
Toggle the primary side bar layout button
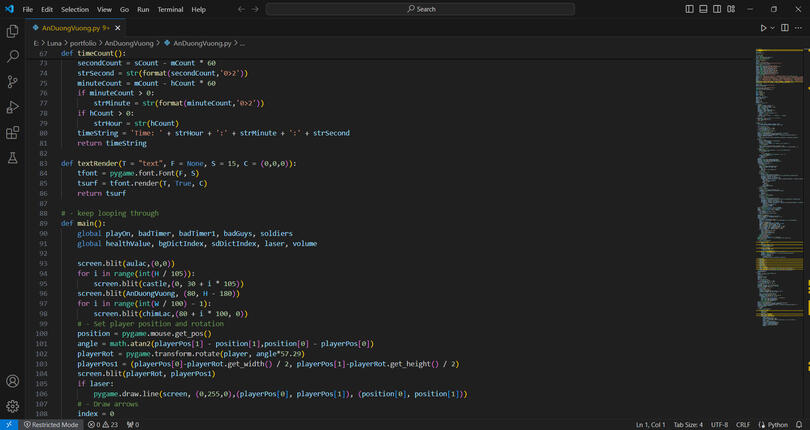pyautogui.click(x=689, y=9)
